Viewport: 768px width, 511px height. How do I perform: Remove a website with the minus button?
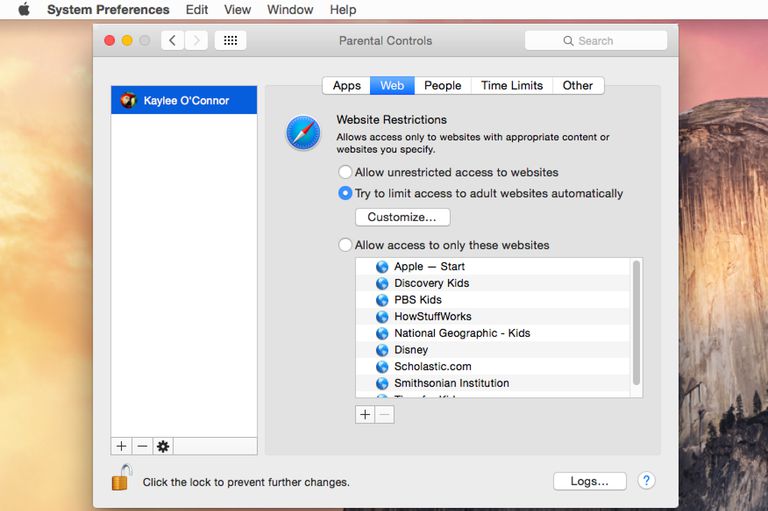coord(384,414)
